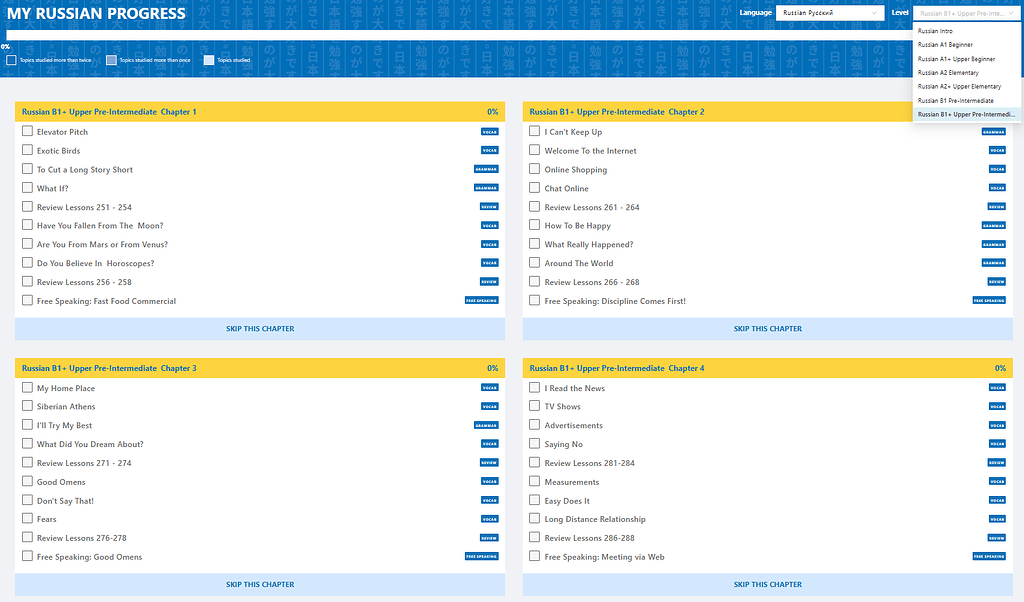Mark Online Shopping as completed
The width and height of the screenshot is (1024, 602).
(x=534, y=169)
